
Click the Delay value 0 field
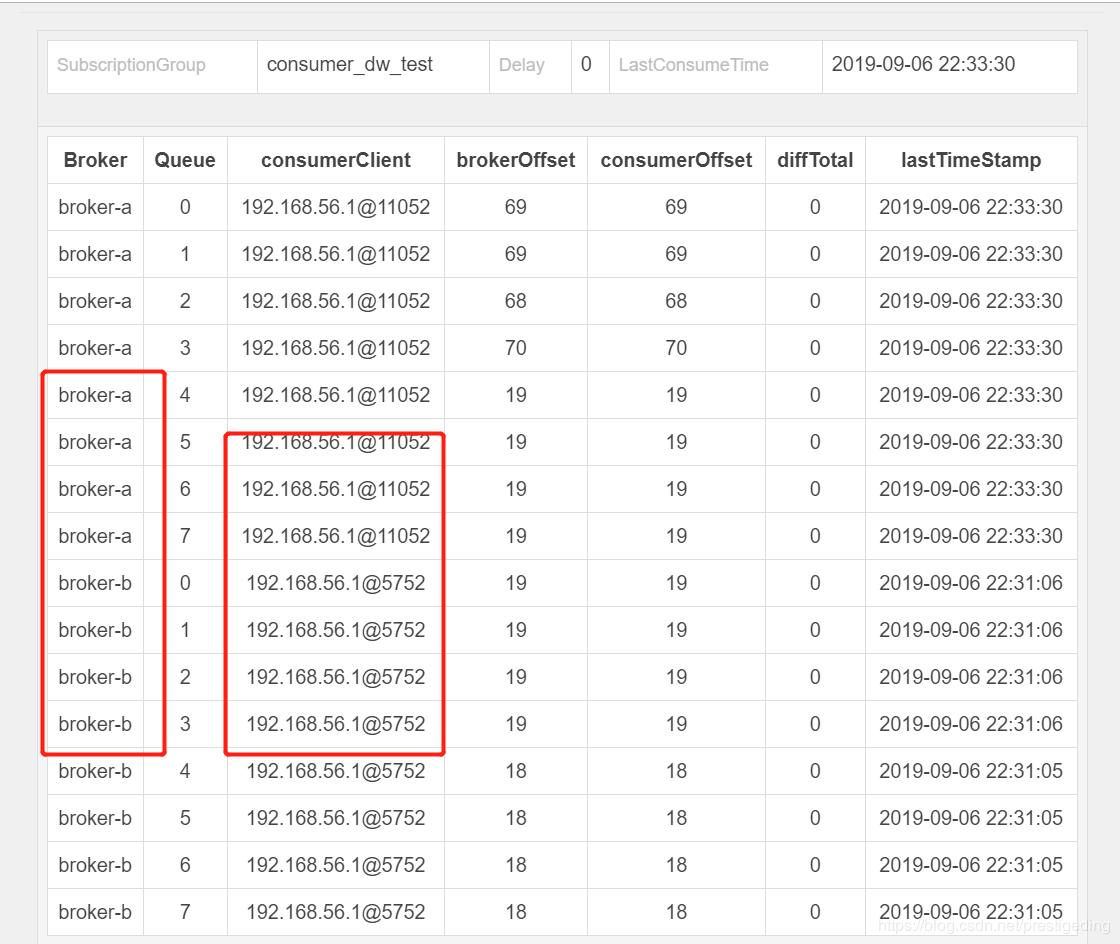586,65
